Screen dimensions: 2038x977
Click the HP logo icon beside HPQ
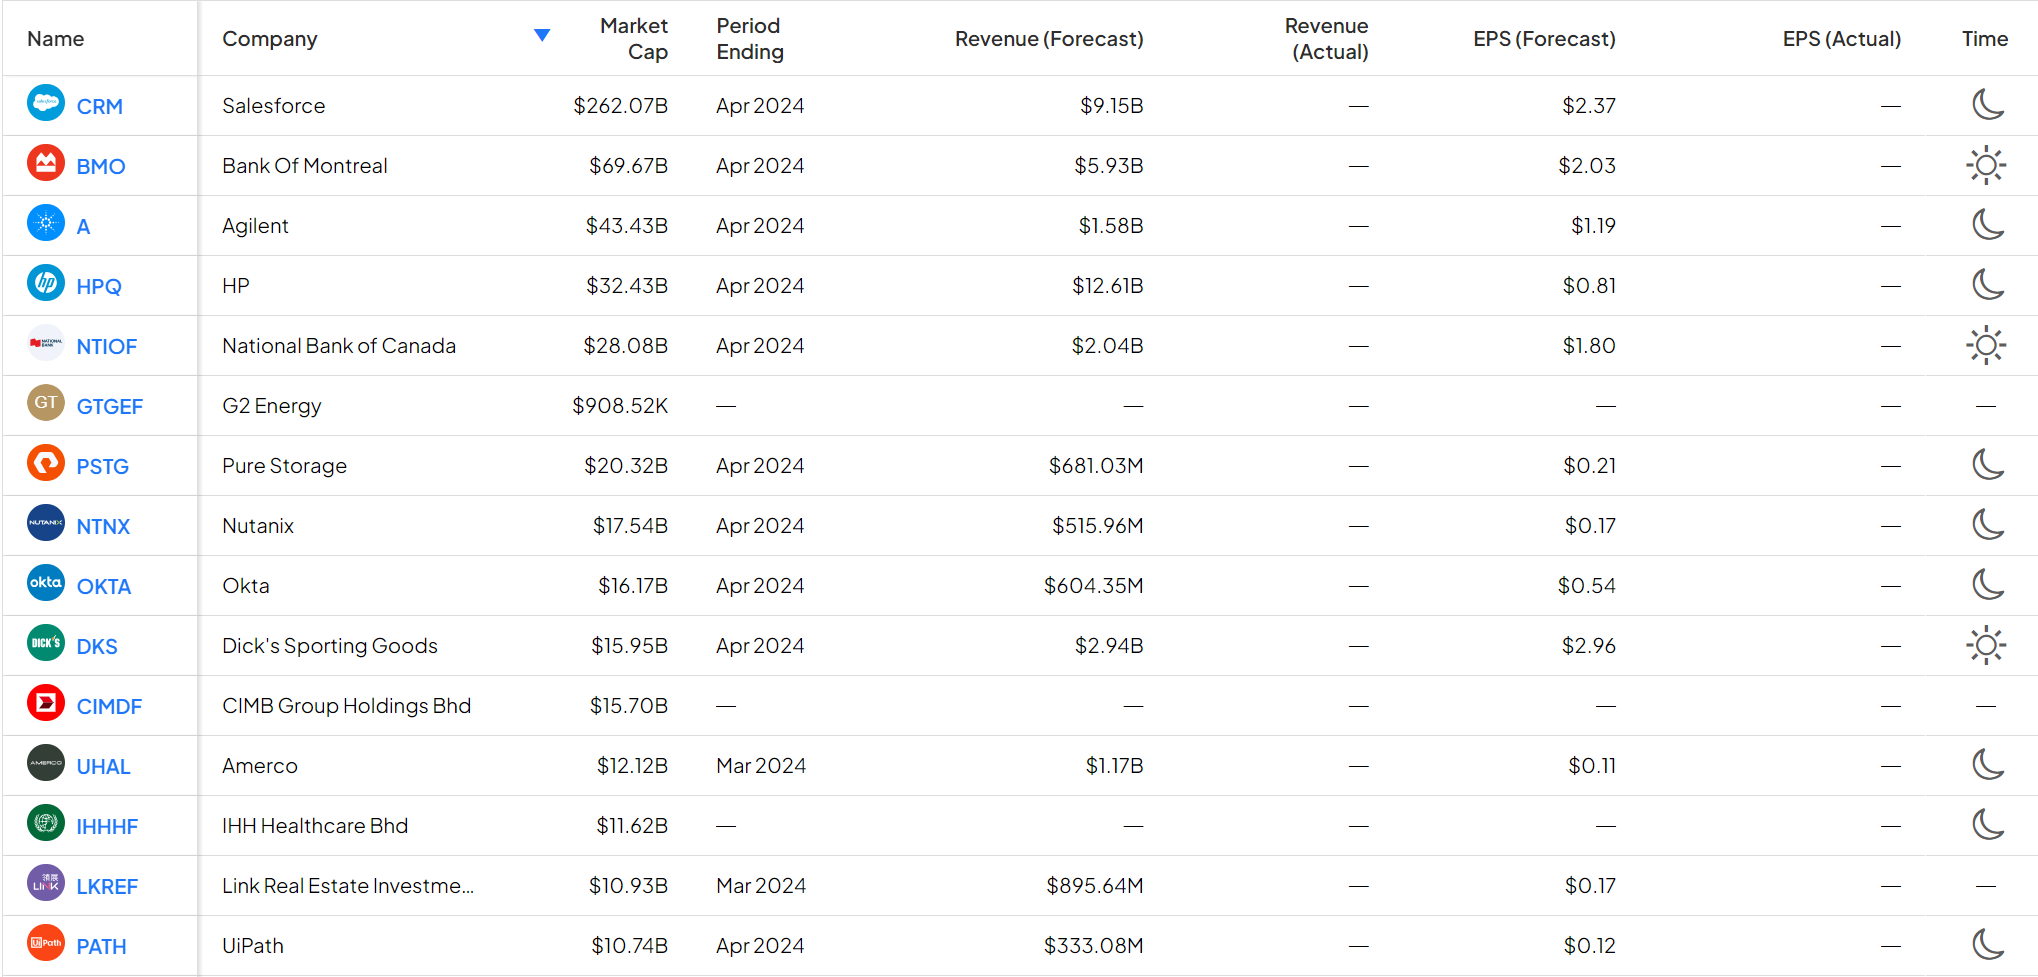click(x=46, y=283)
